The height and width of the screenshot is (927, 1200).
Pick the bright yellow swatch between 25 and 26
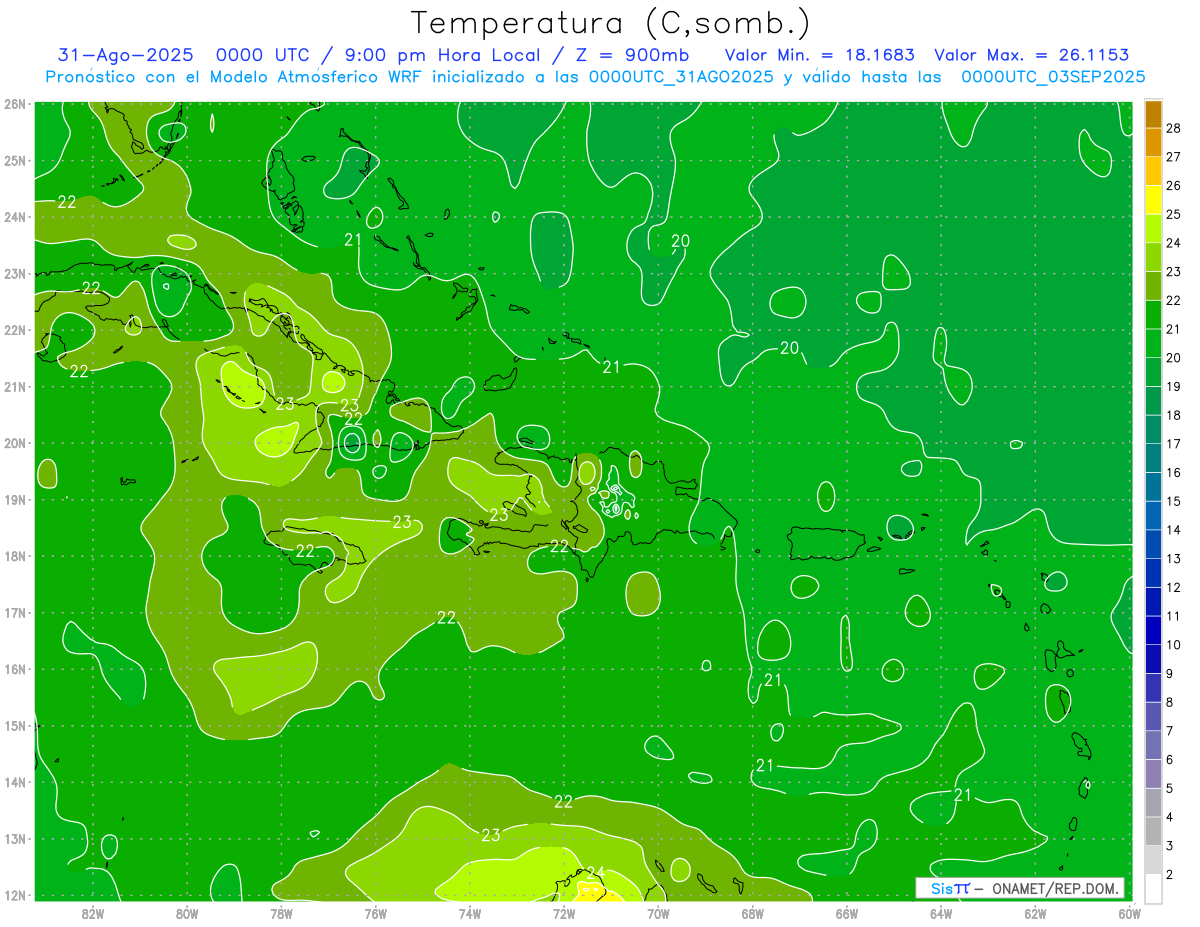[x=1153, y=200]
